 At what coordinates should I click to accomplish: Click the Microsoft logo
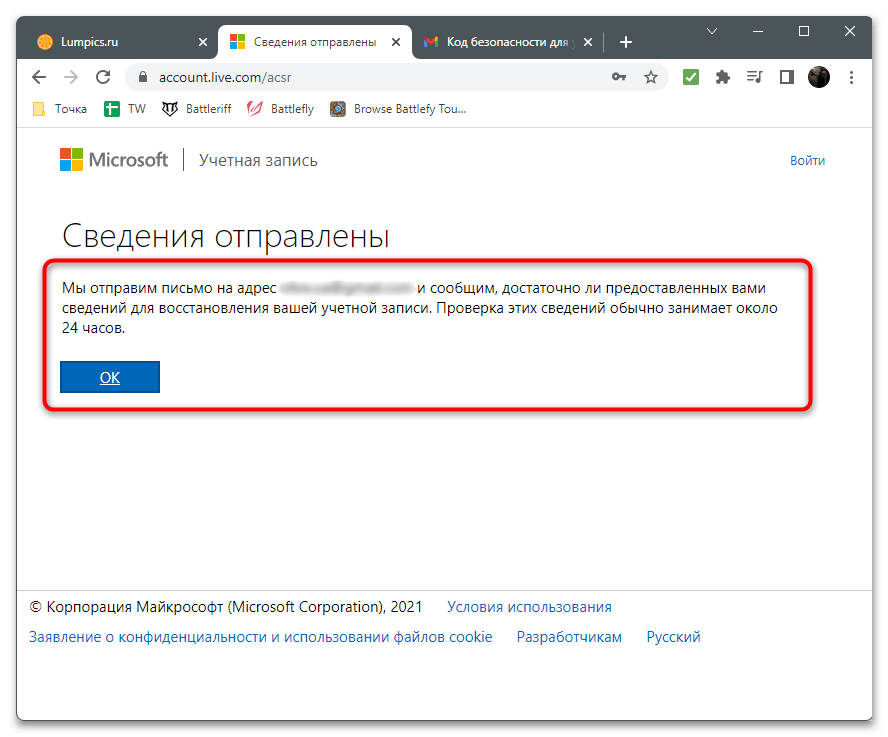tap(114, 160)
